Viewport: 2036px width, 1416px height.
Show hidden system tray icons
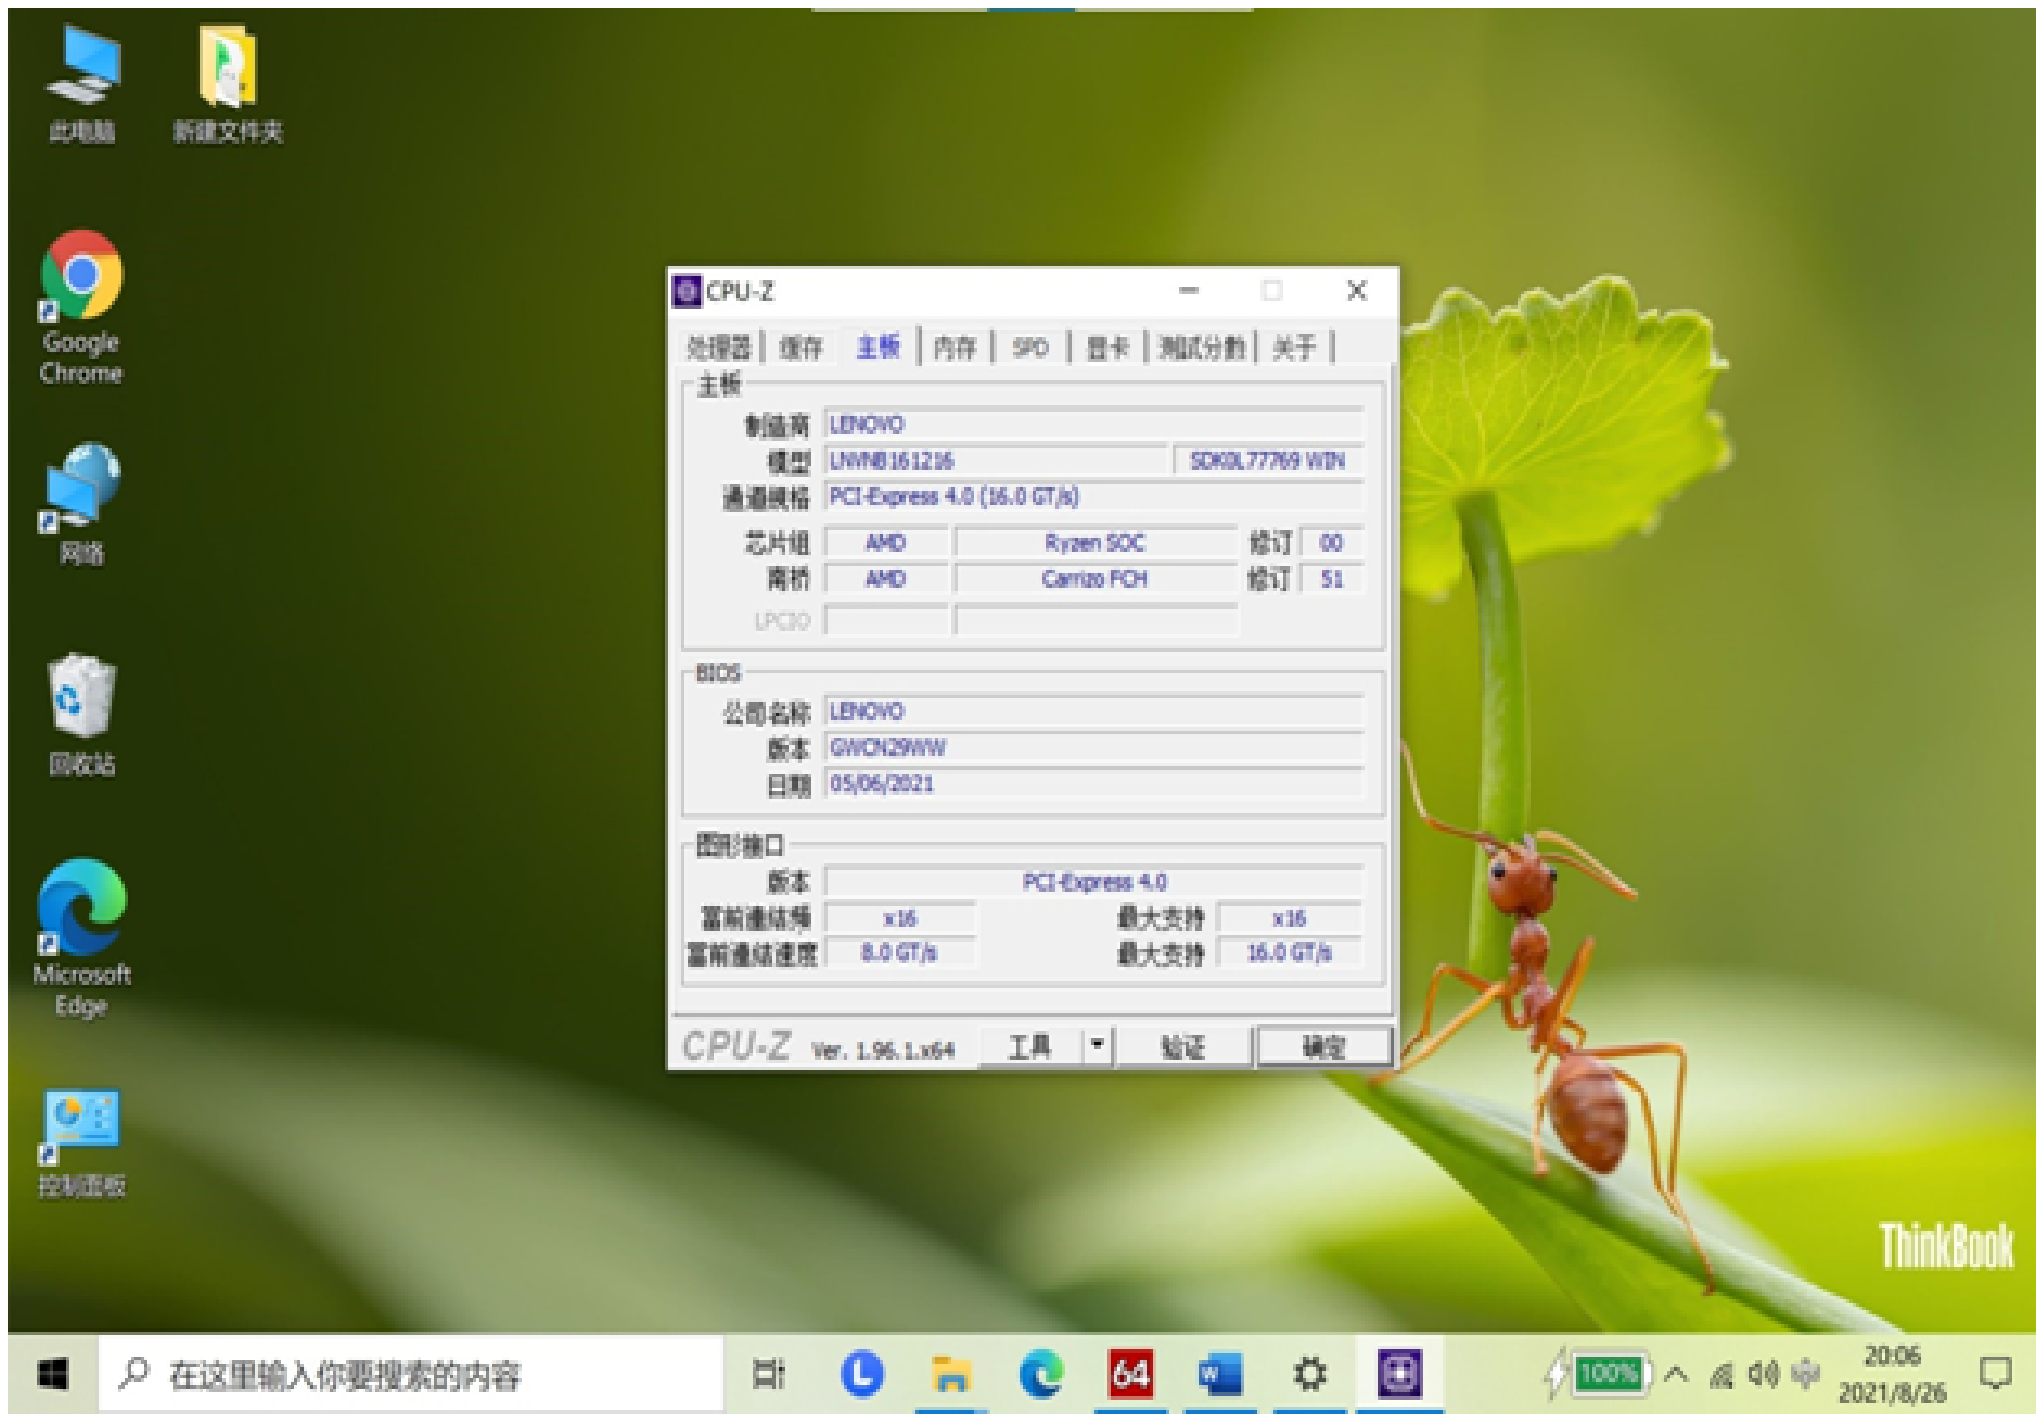click(1676, 1374)
